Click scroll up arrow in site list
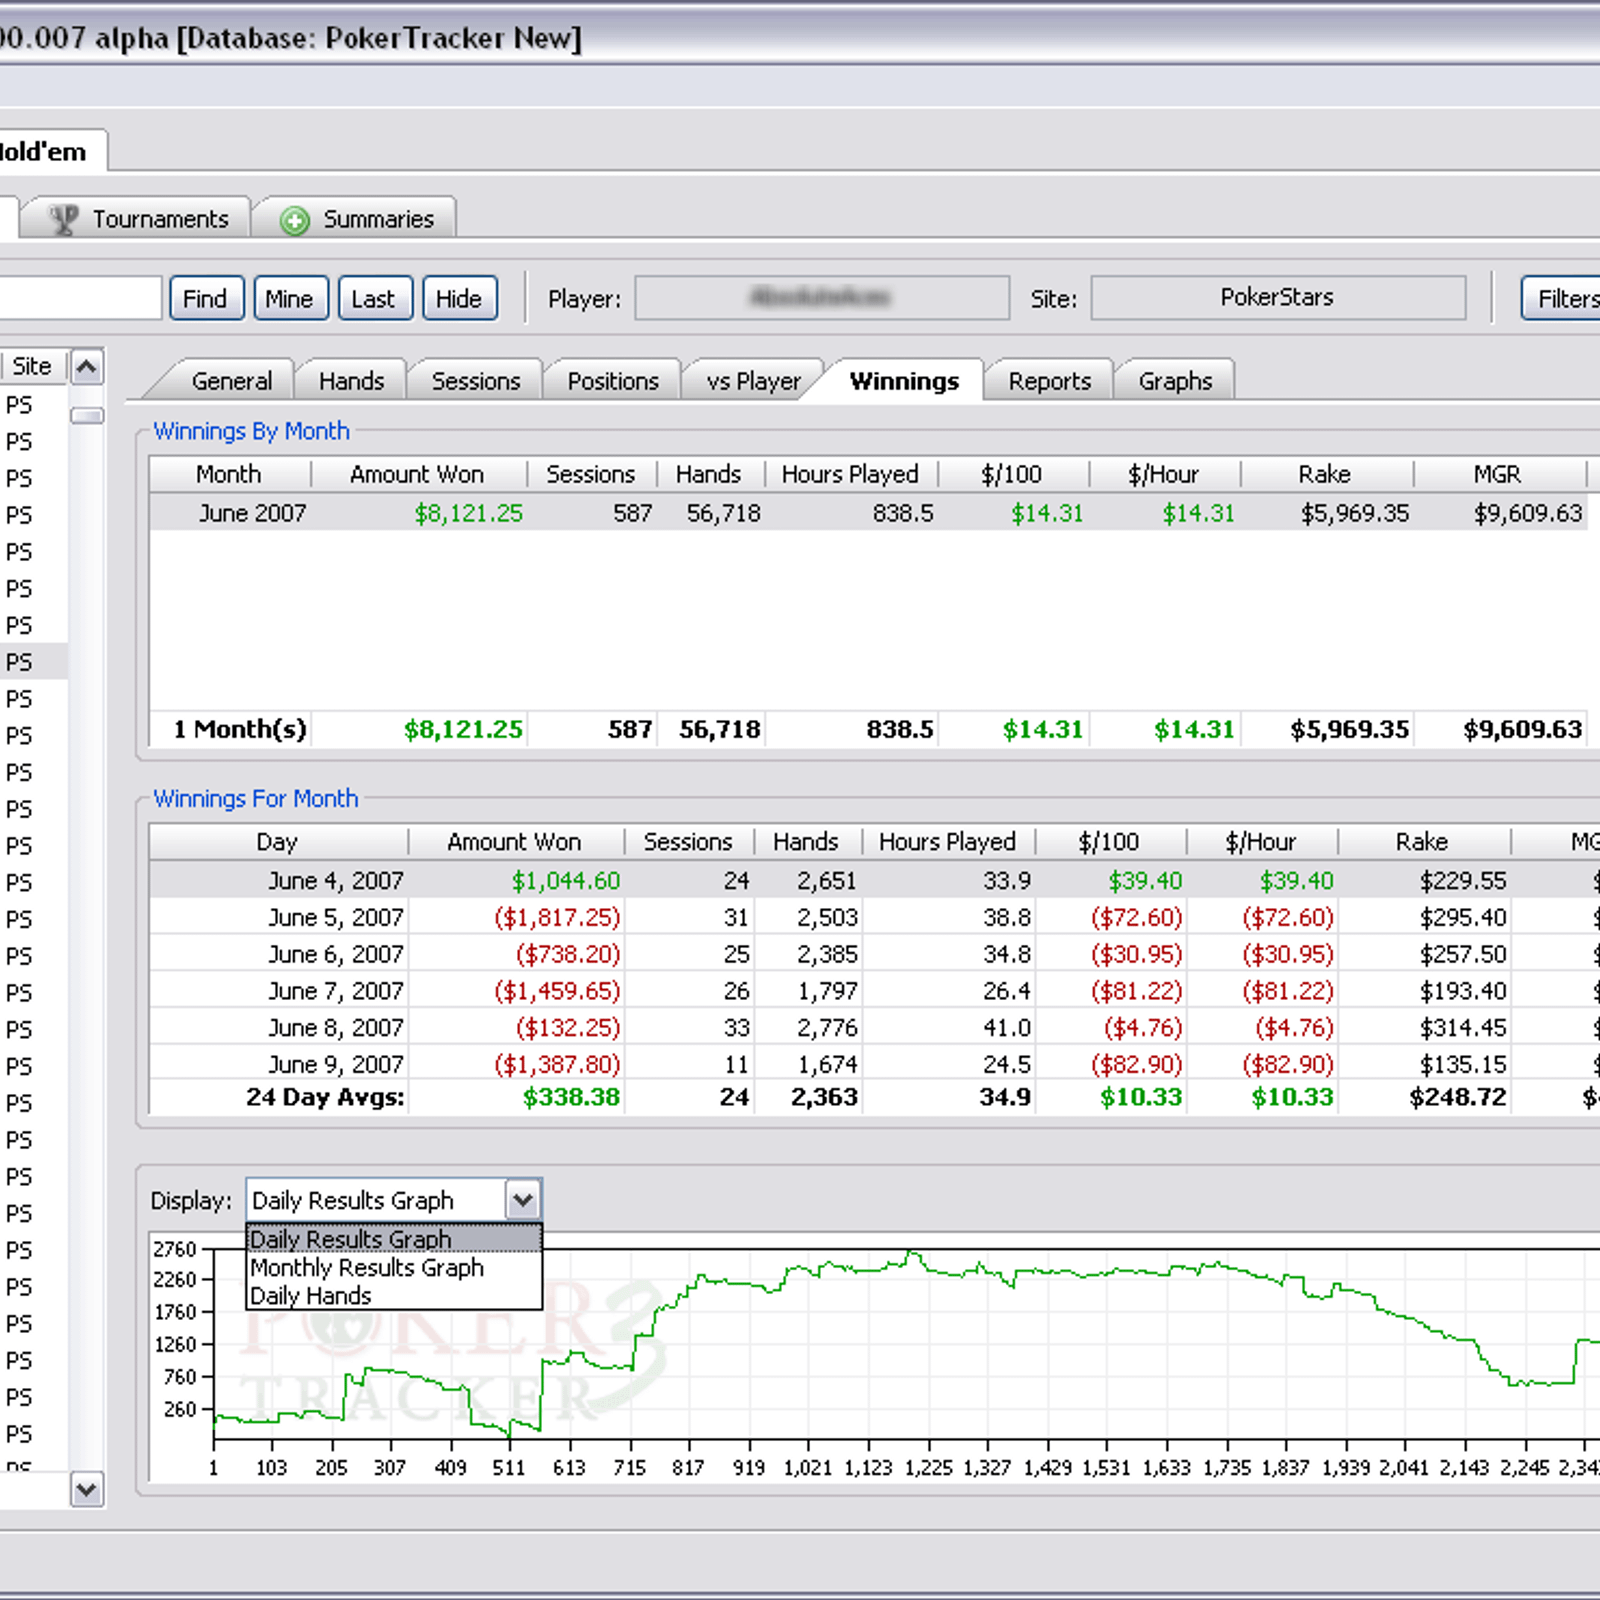The width and height of the screenshot is (1600, 1600). click(x=87, y=368)
